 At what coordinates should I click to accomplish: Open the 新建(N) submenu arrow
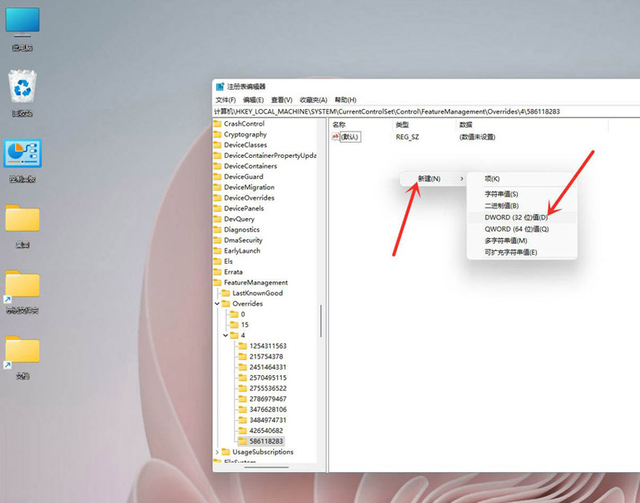click(462, 179)
